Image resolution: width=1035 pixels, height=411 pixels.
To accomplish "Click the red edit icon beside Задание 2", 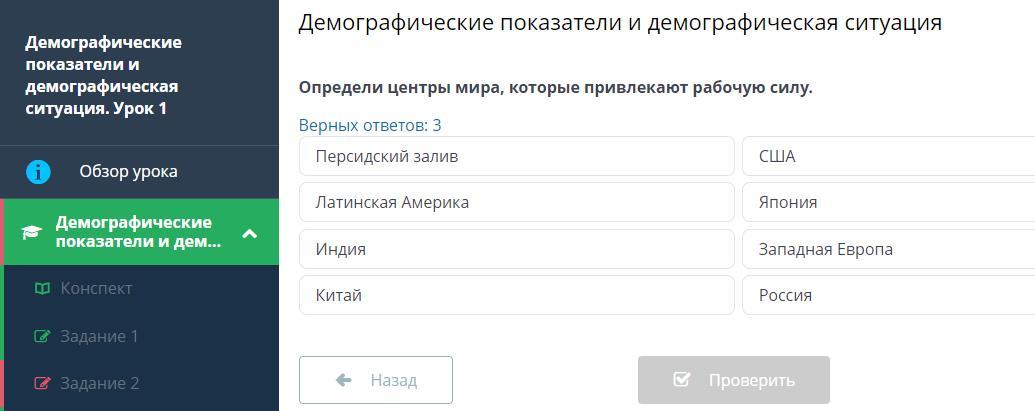I will tap(42, 383).
